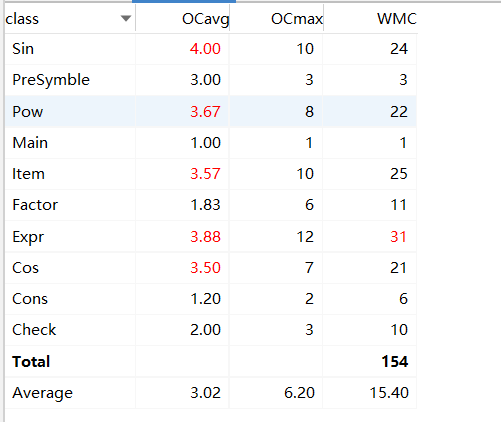Image resolution: width=501 pixels, height=422 pixels.
Task: Sort by the class column header
Action: point(70,19)
